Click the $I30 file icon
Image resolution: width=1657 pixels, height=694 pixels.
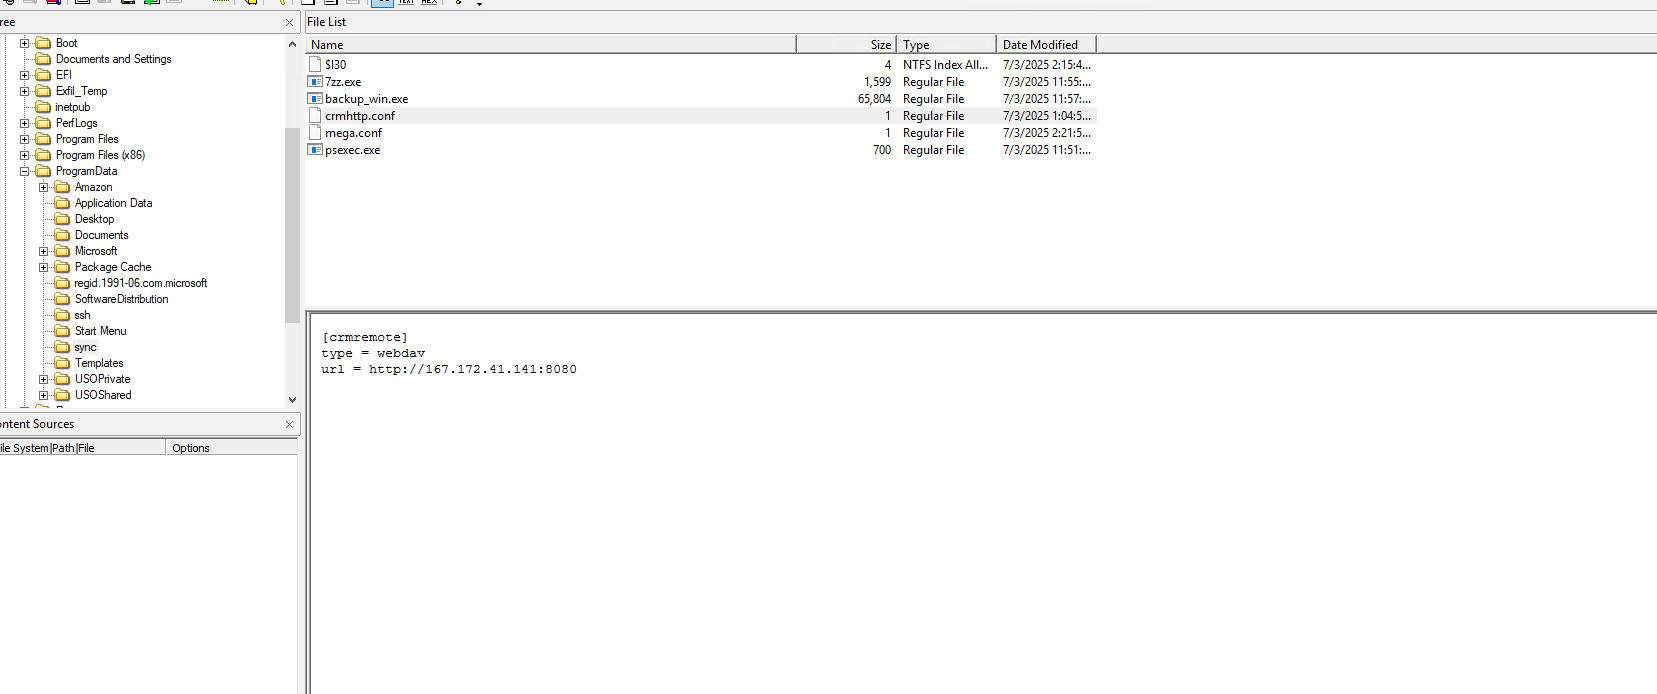(315, 65)
